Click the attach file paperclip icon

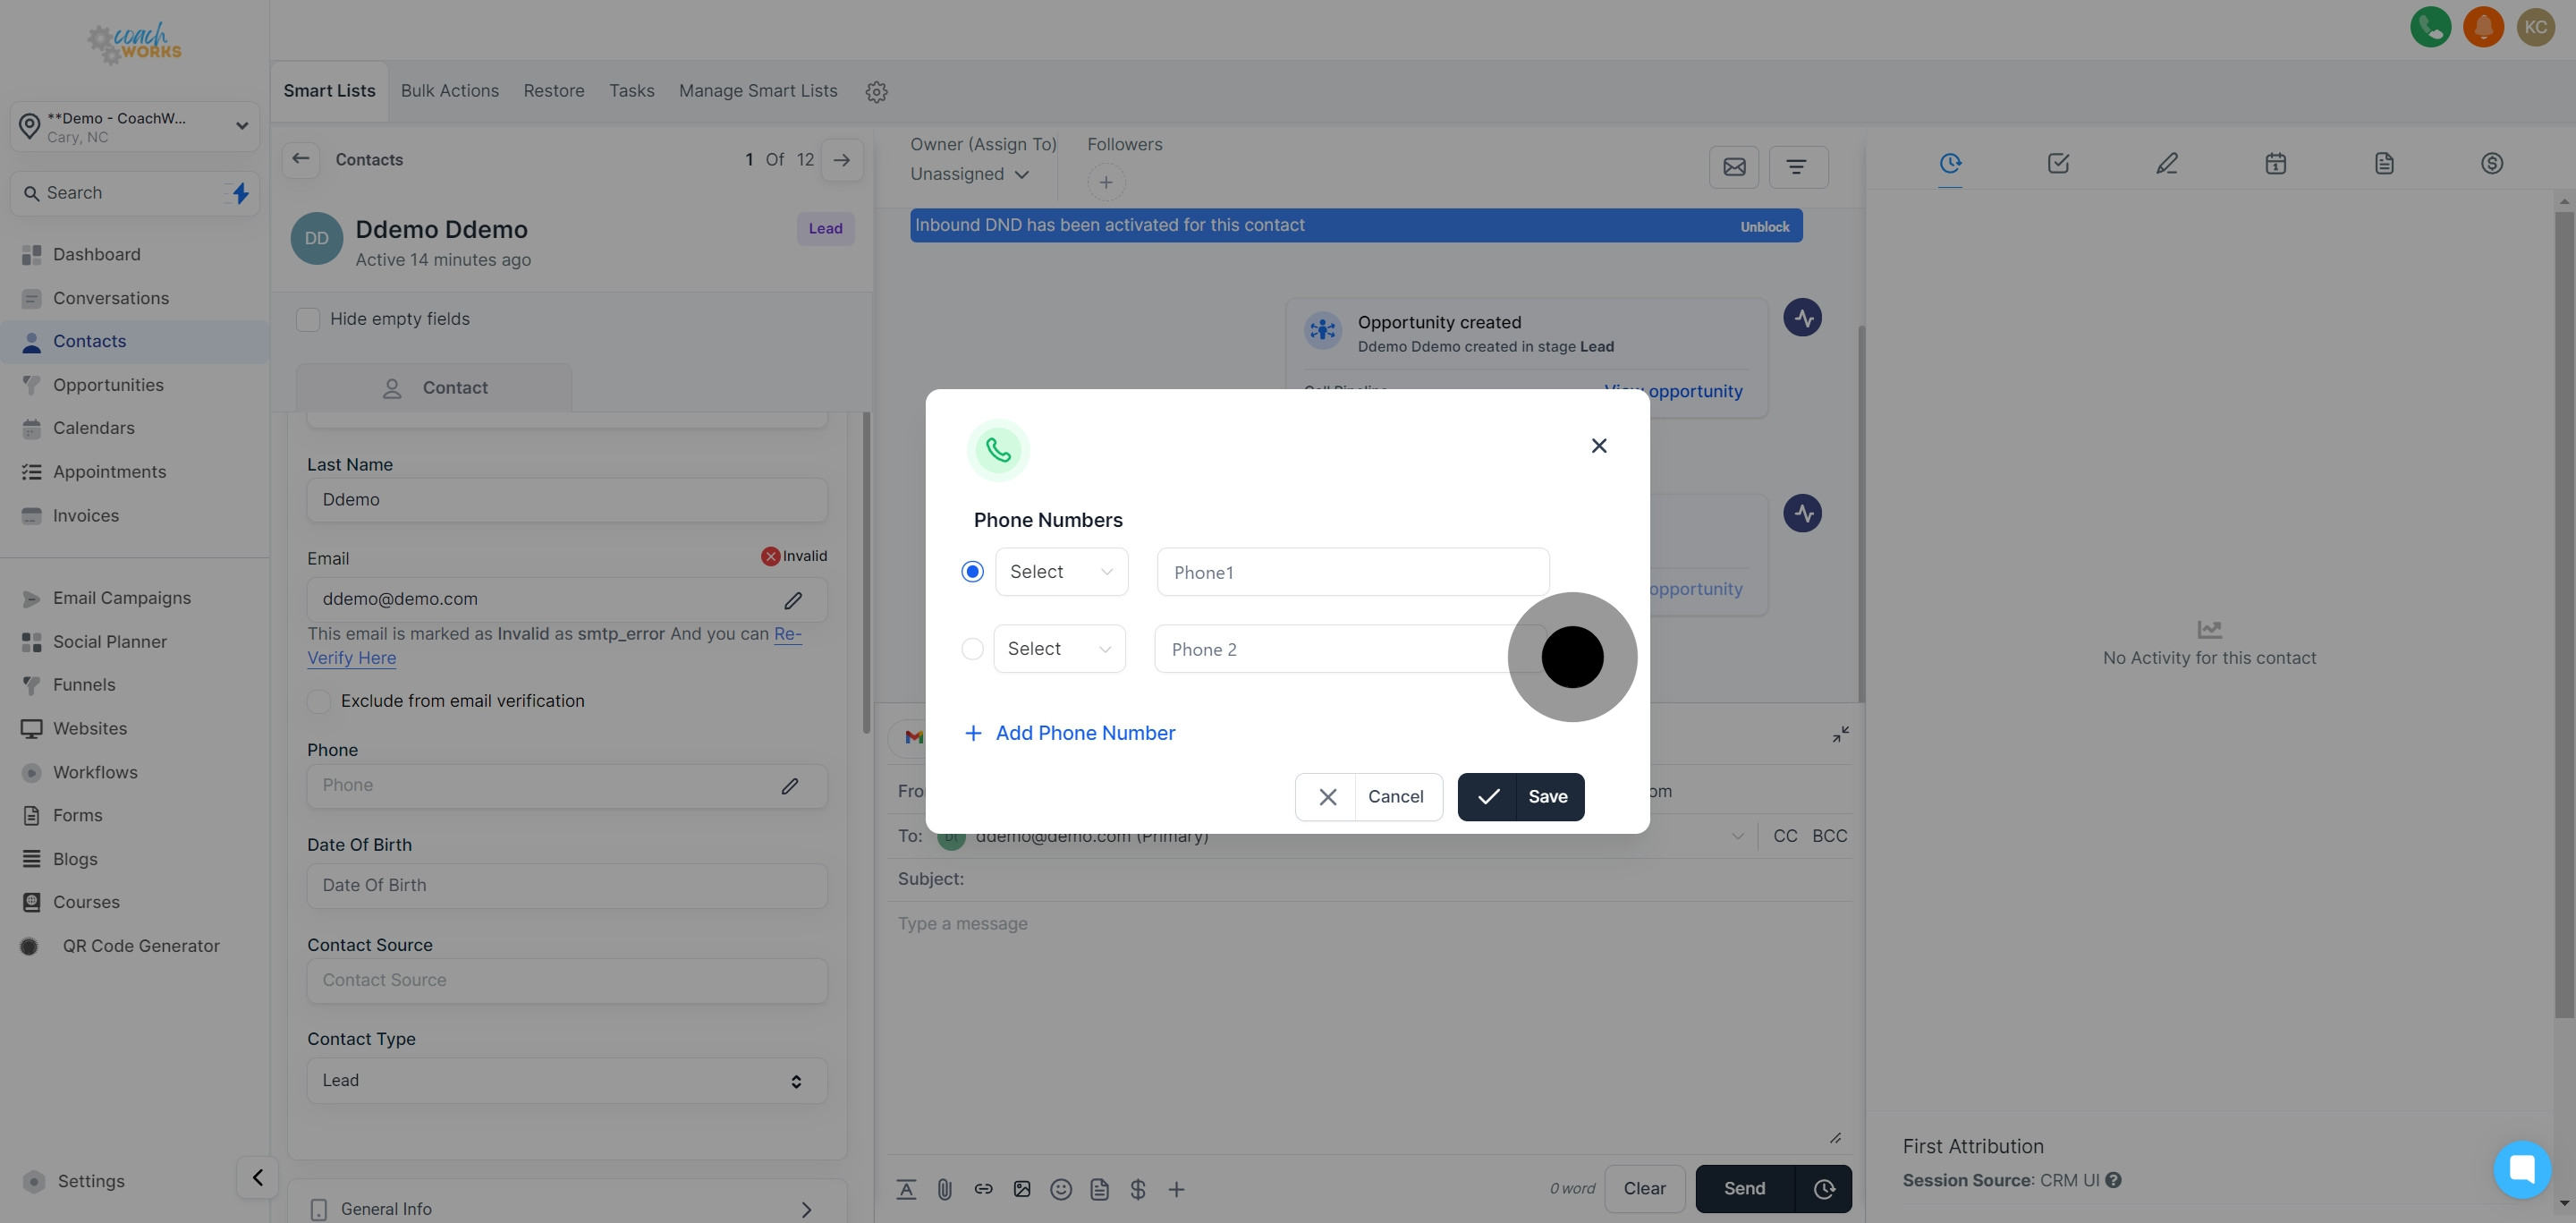pos(944,1189)
